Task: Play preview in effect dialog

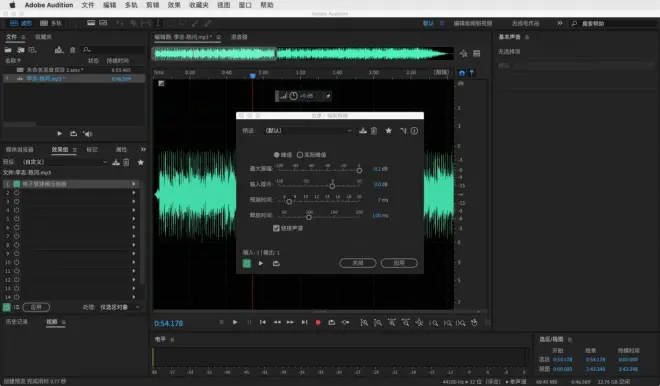Action: pos(261,264)
